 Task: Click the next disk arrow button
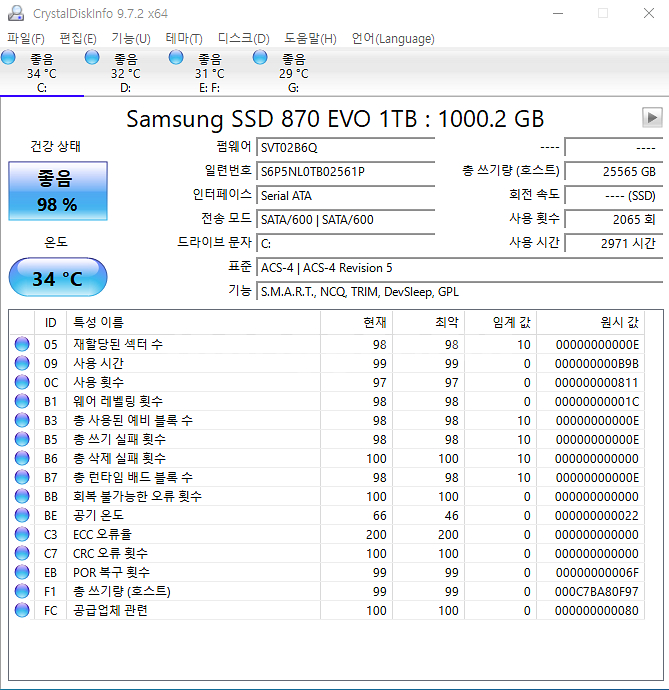[652, 117]
